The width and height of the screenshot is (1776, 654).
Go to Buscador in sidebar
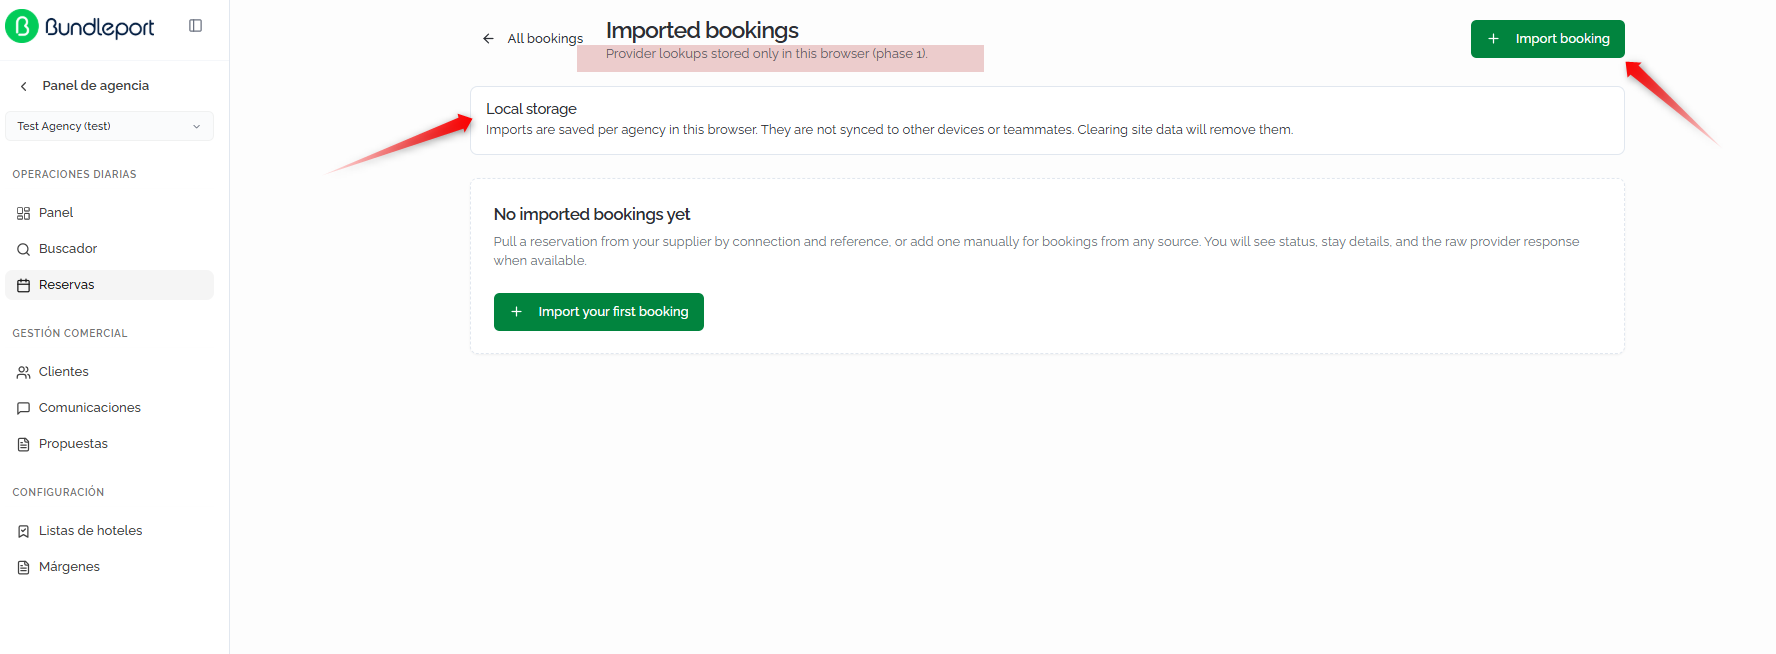[109, 249]
